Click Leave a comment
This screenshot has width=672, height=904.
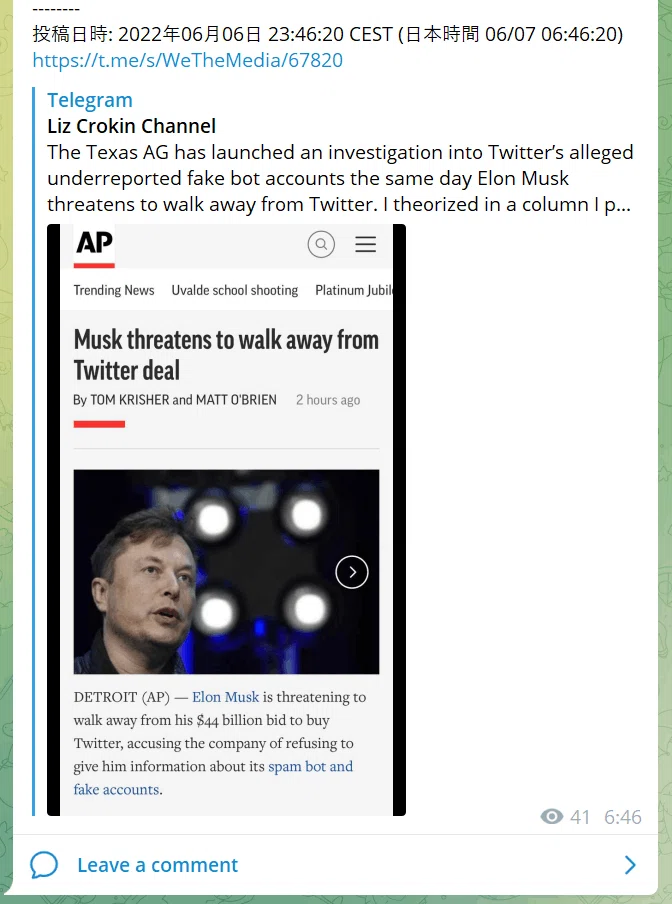(x=157, y=865)
